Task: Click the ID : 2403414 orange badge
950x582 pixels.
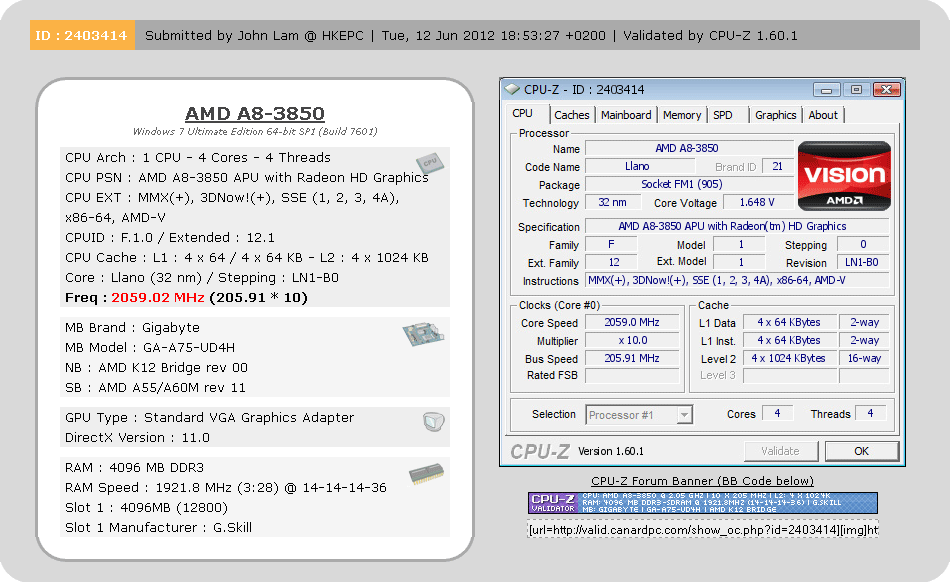Action: tap(82, 35)
